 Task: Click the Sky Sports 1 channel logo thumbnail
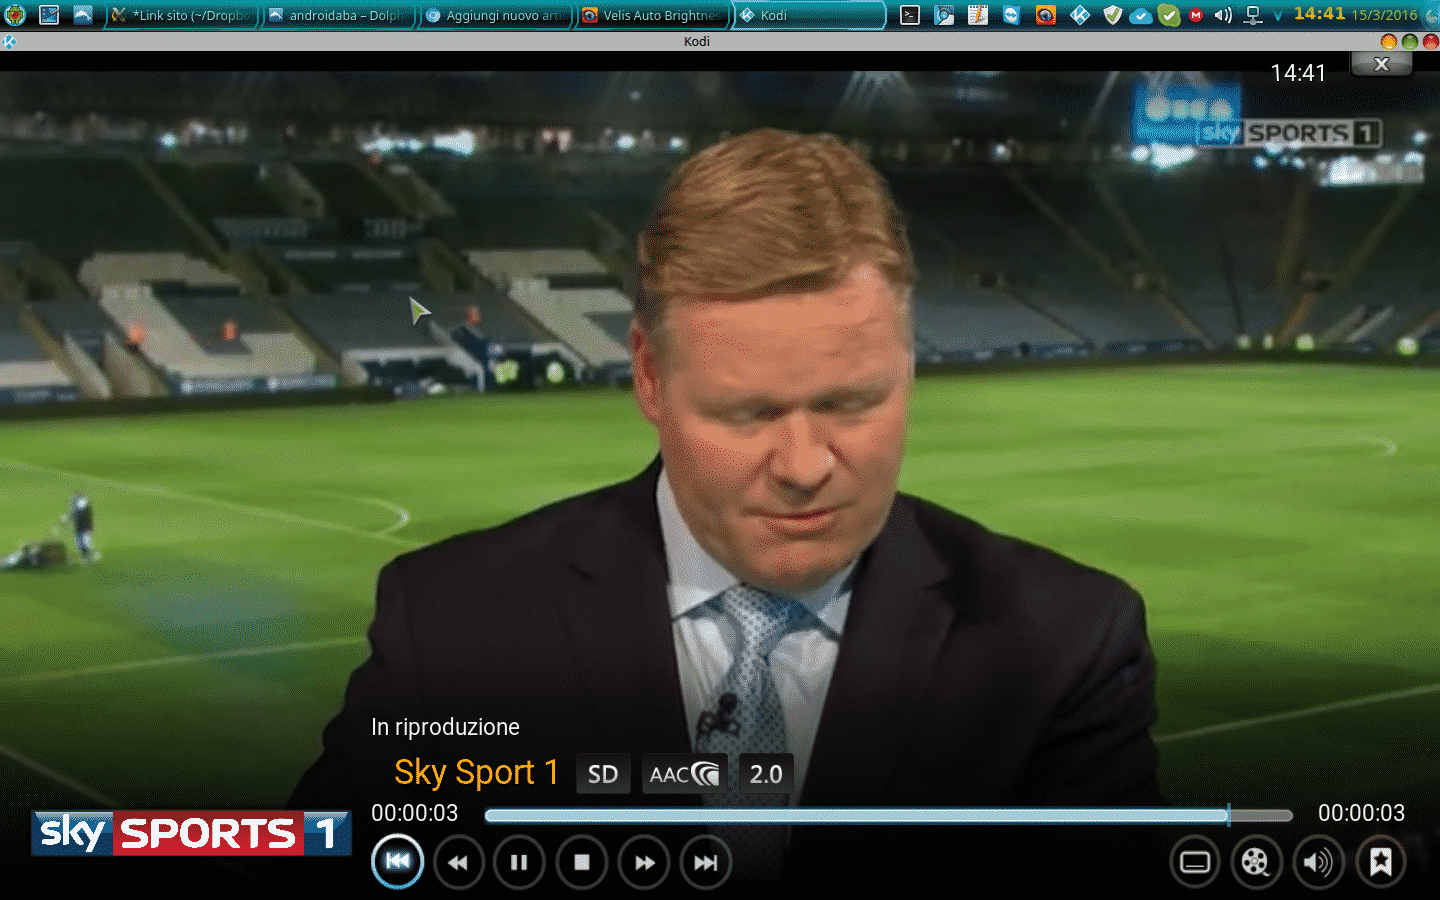(x=191, y=833)
